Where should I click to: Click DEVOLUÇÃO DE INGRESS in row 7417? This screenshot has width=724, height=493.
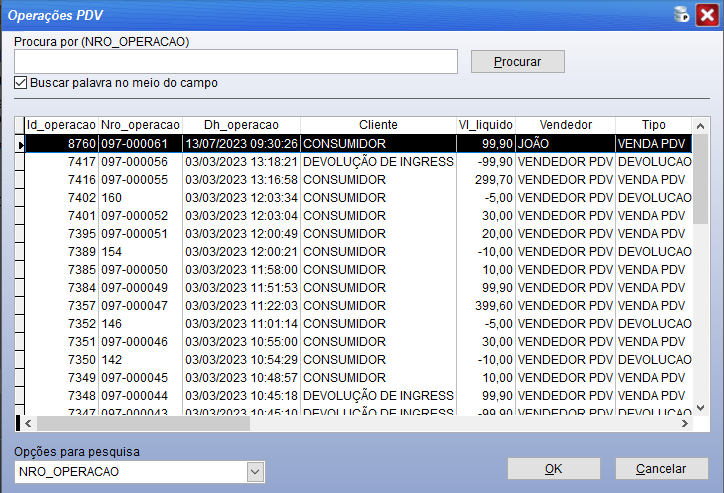pyautogui.click(x=378, y=162)
